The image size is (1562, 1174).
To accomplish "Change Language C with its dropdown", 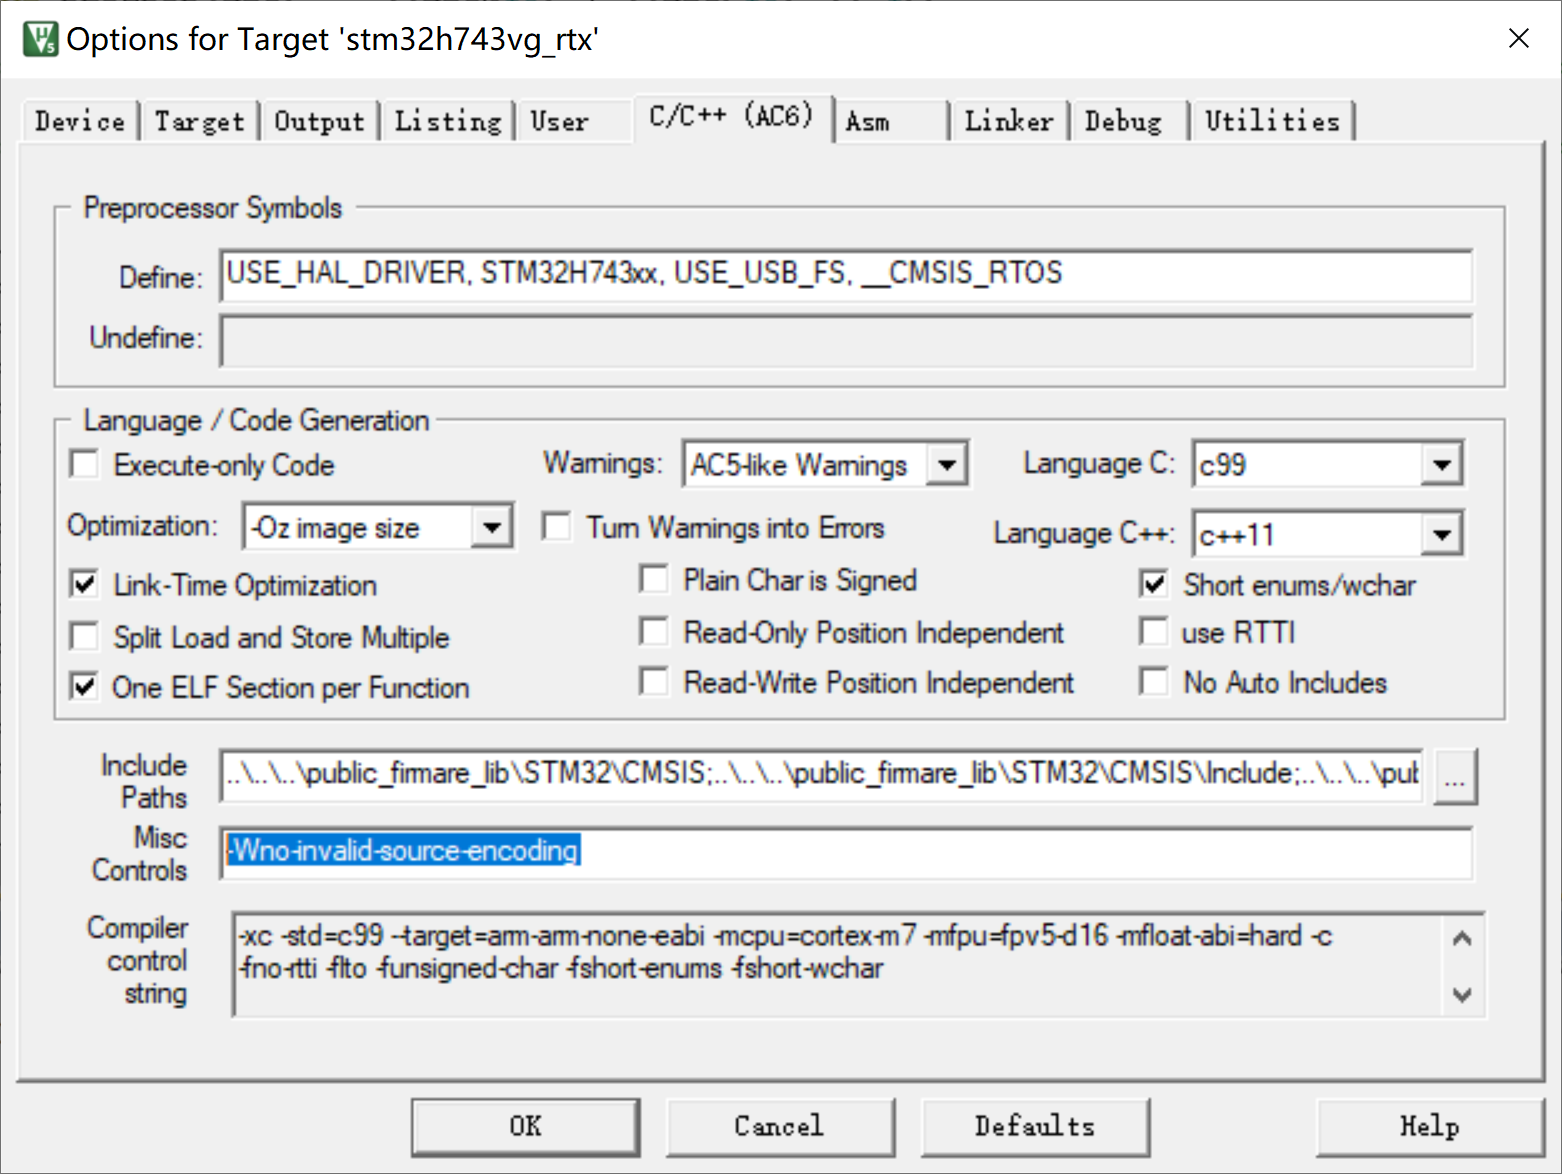I will (1441, 463).
